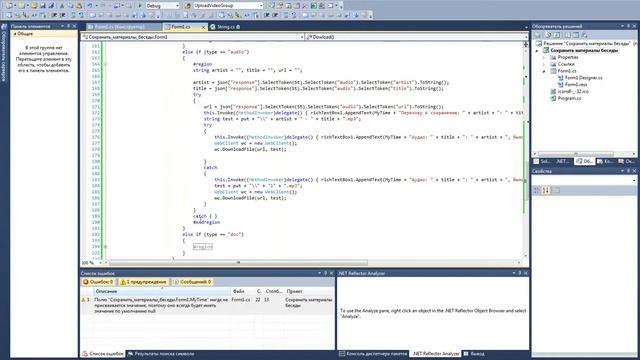
Task: Open the Download() member dropdown
Action: tap(416, 37)
